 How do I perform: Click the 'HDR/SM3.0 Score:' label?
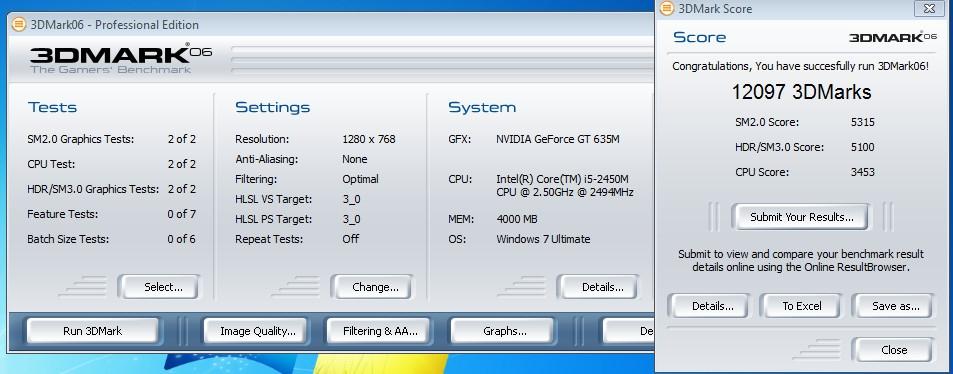(779, 147)
